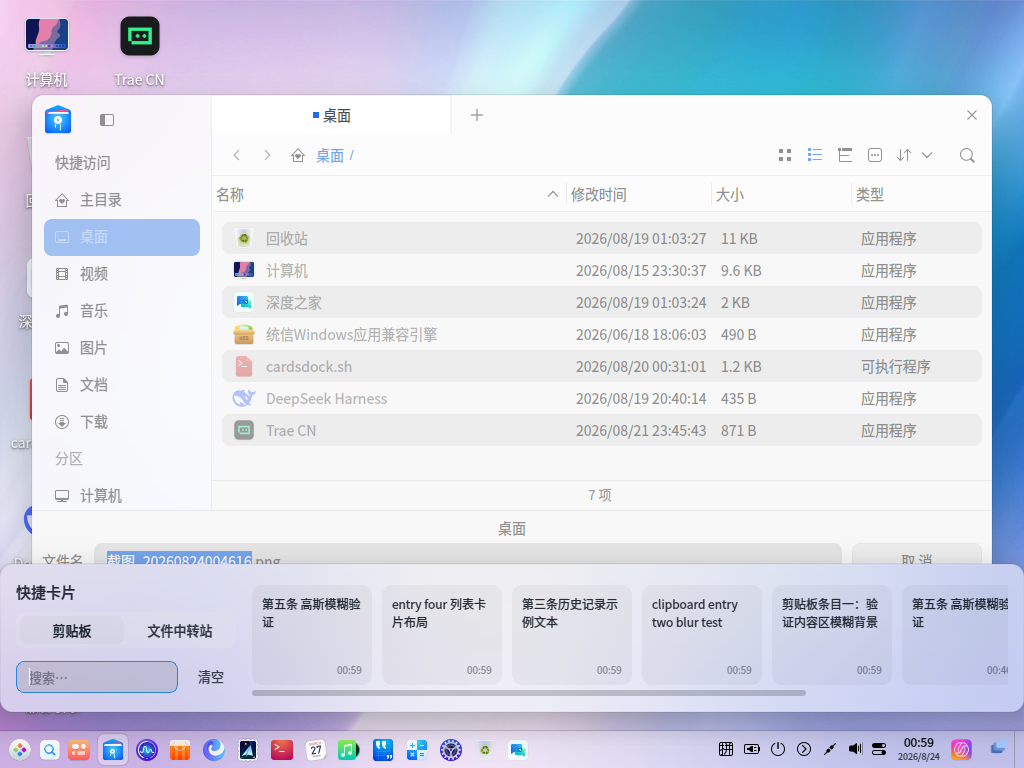Open the launcher in the taskbar
This screenshot has width=1024, height=768.
coord(20,750)
